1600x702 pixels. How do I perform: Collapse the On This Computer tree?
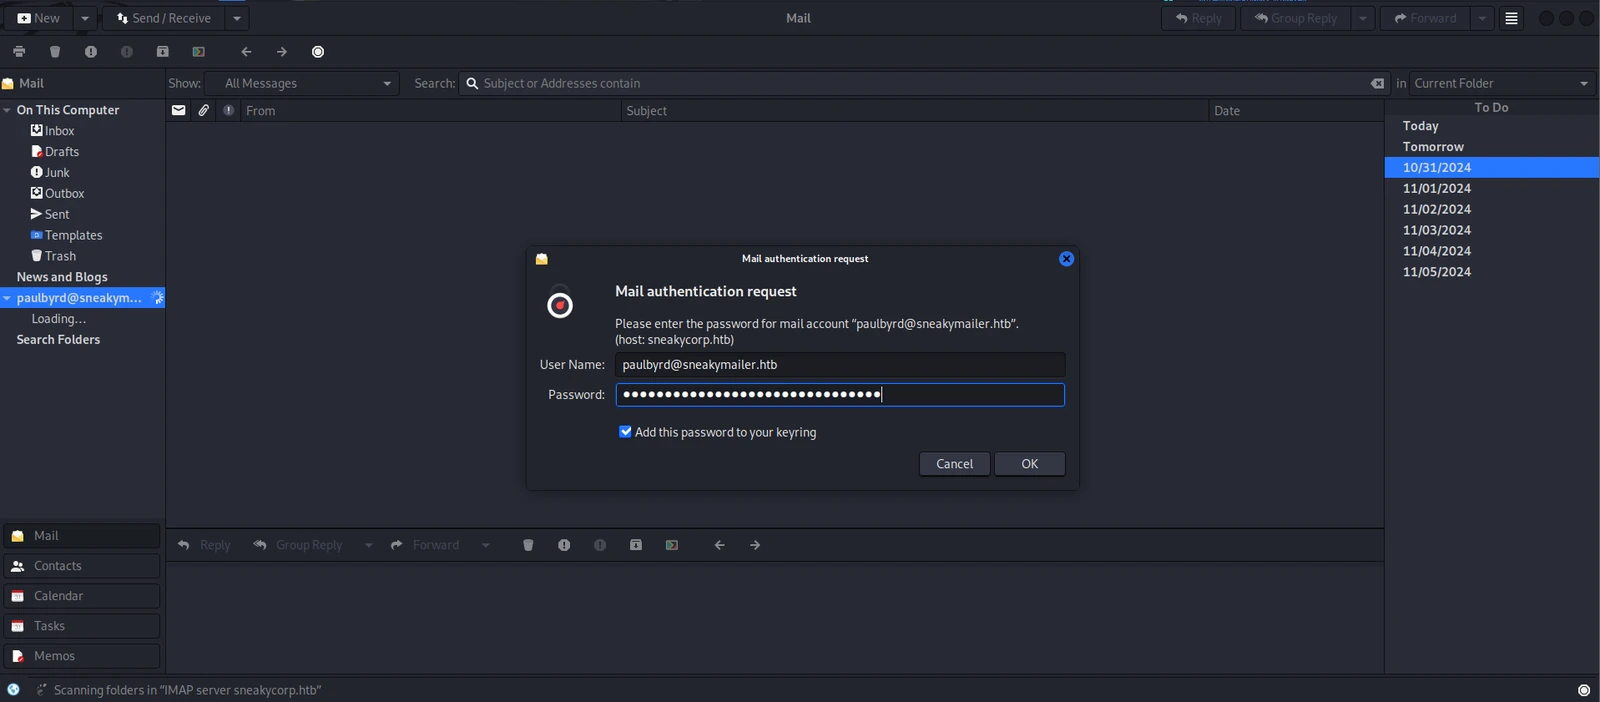click(x=7, y=110)
